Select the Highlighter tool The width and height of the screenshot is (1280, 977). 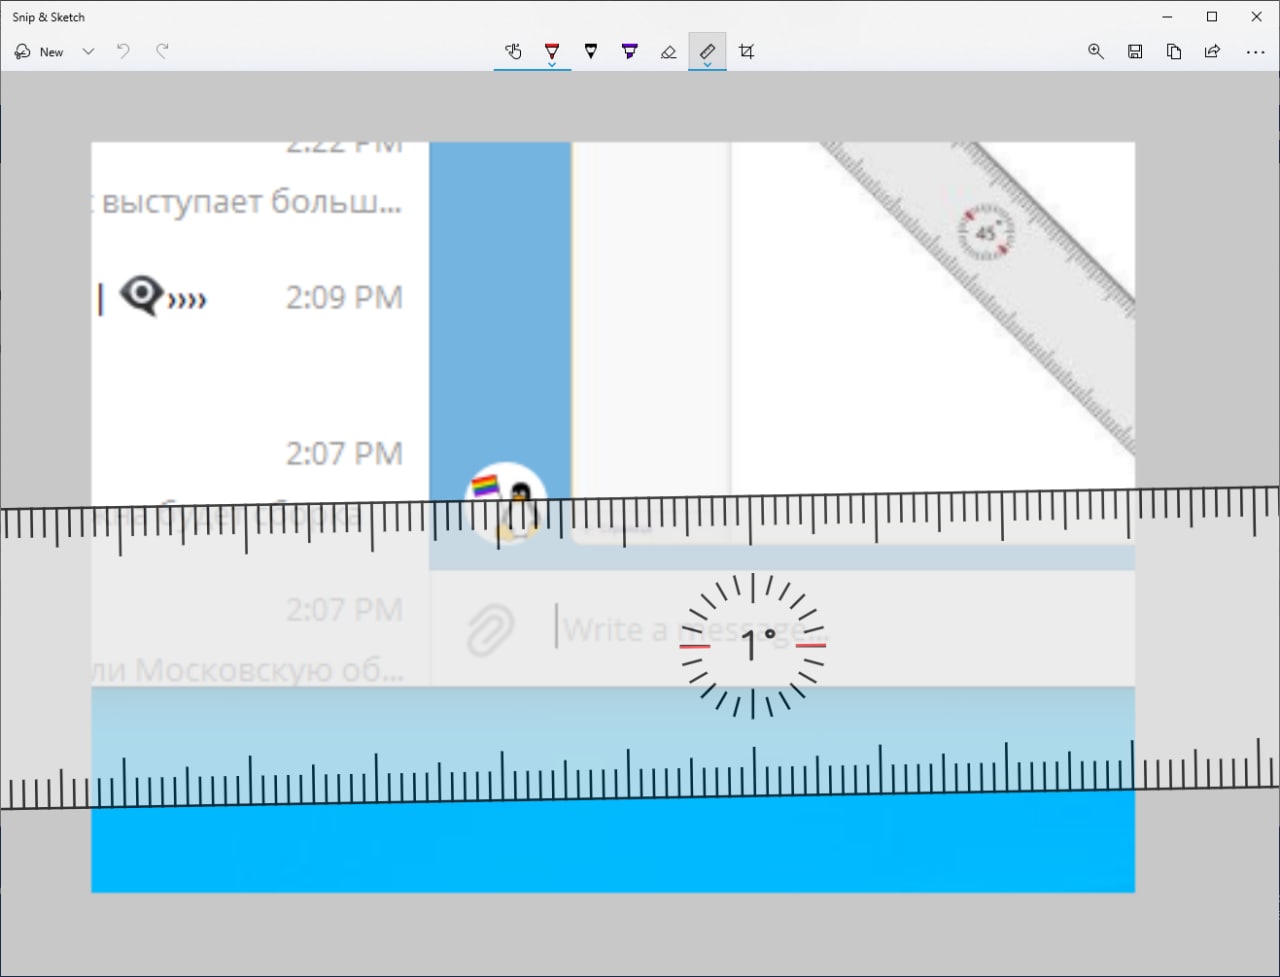tap(629, 51)
